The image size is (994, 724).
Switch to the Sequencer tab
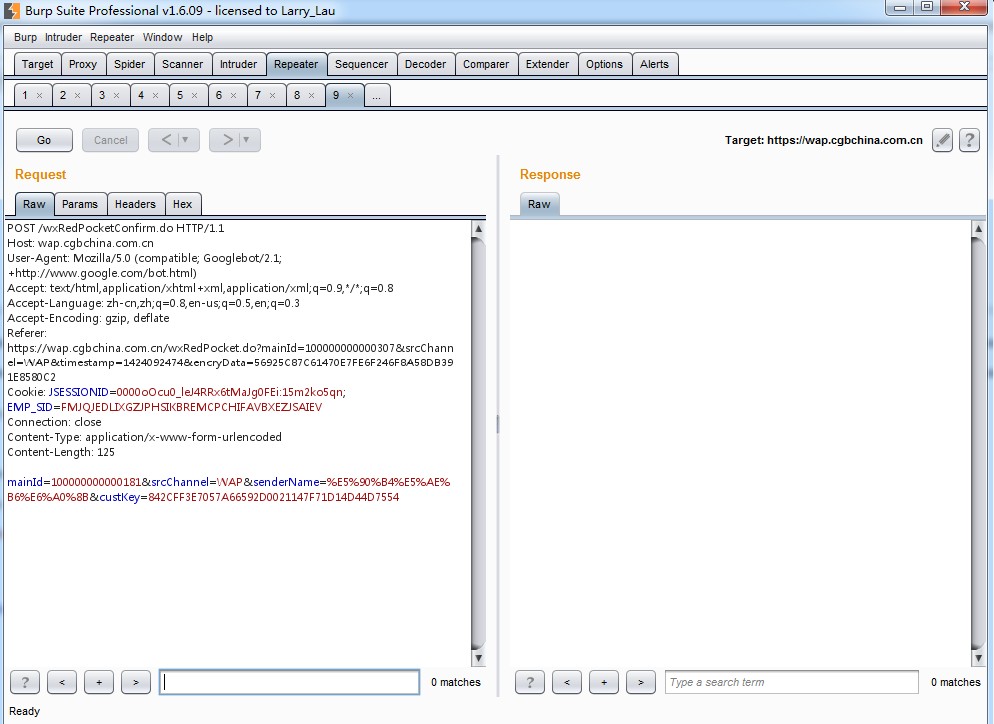click(x=361, y=64)
